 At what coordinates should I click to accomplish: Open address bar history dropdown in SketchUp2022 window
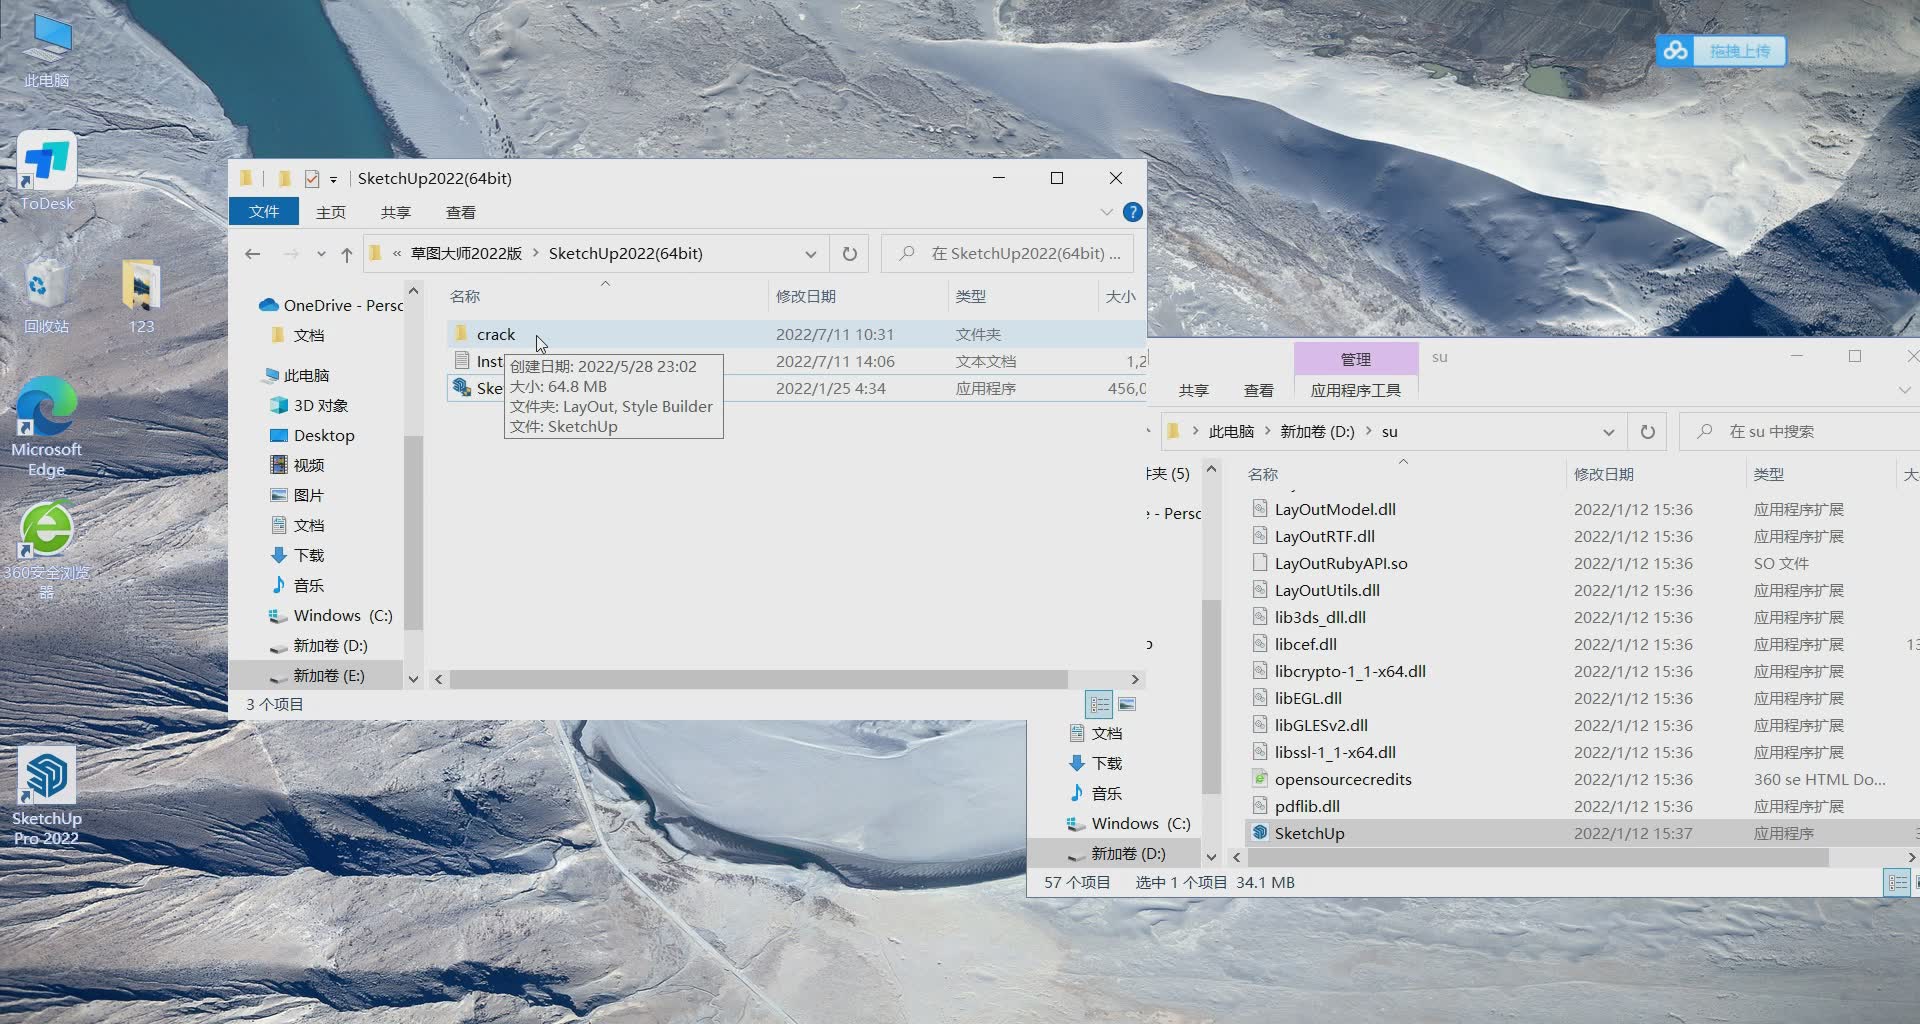click(x=810, y=254)
